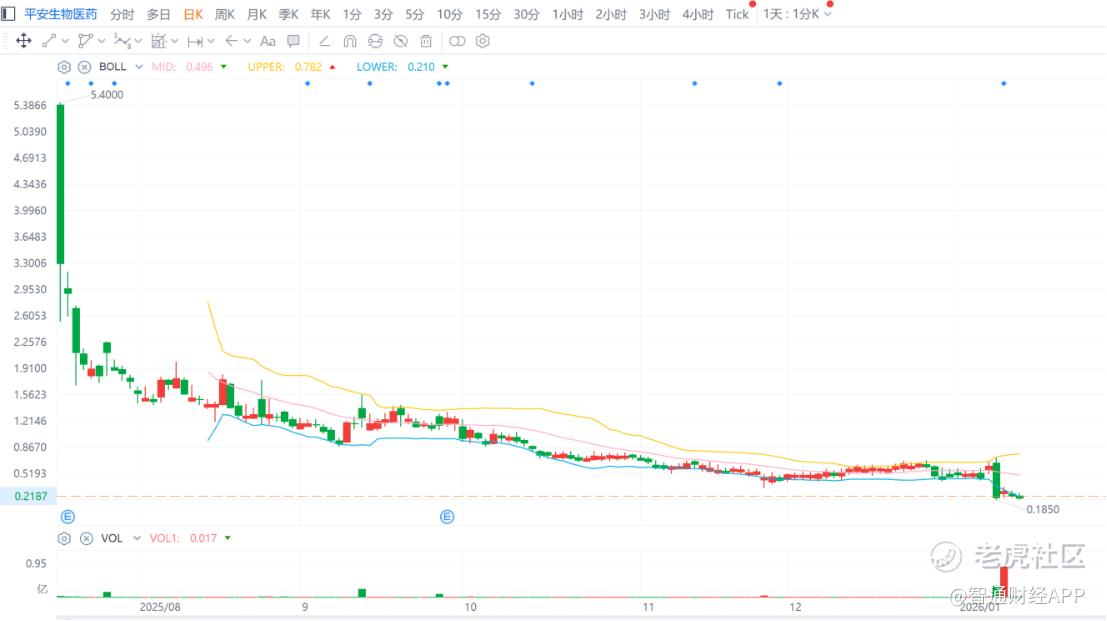
Task: Remove the BOLL indicator
Action: [x=84, y=67]
